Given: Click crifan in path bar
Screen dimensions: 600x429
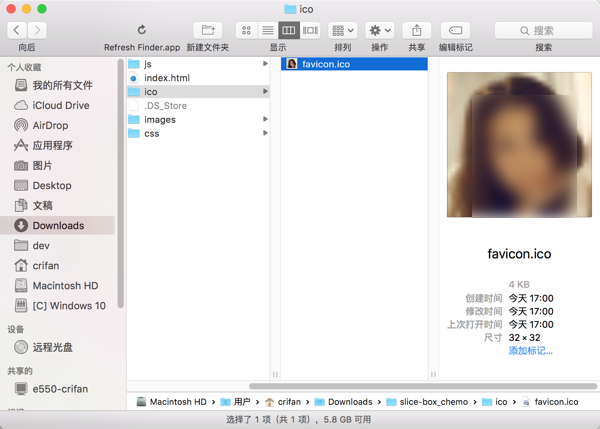Looking at the screenshot, I should coord(283,402).
